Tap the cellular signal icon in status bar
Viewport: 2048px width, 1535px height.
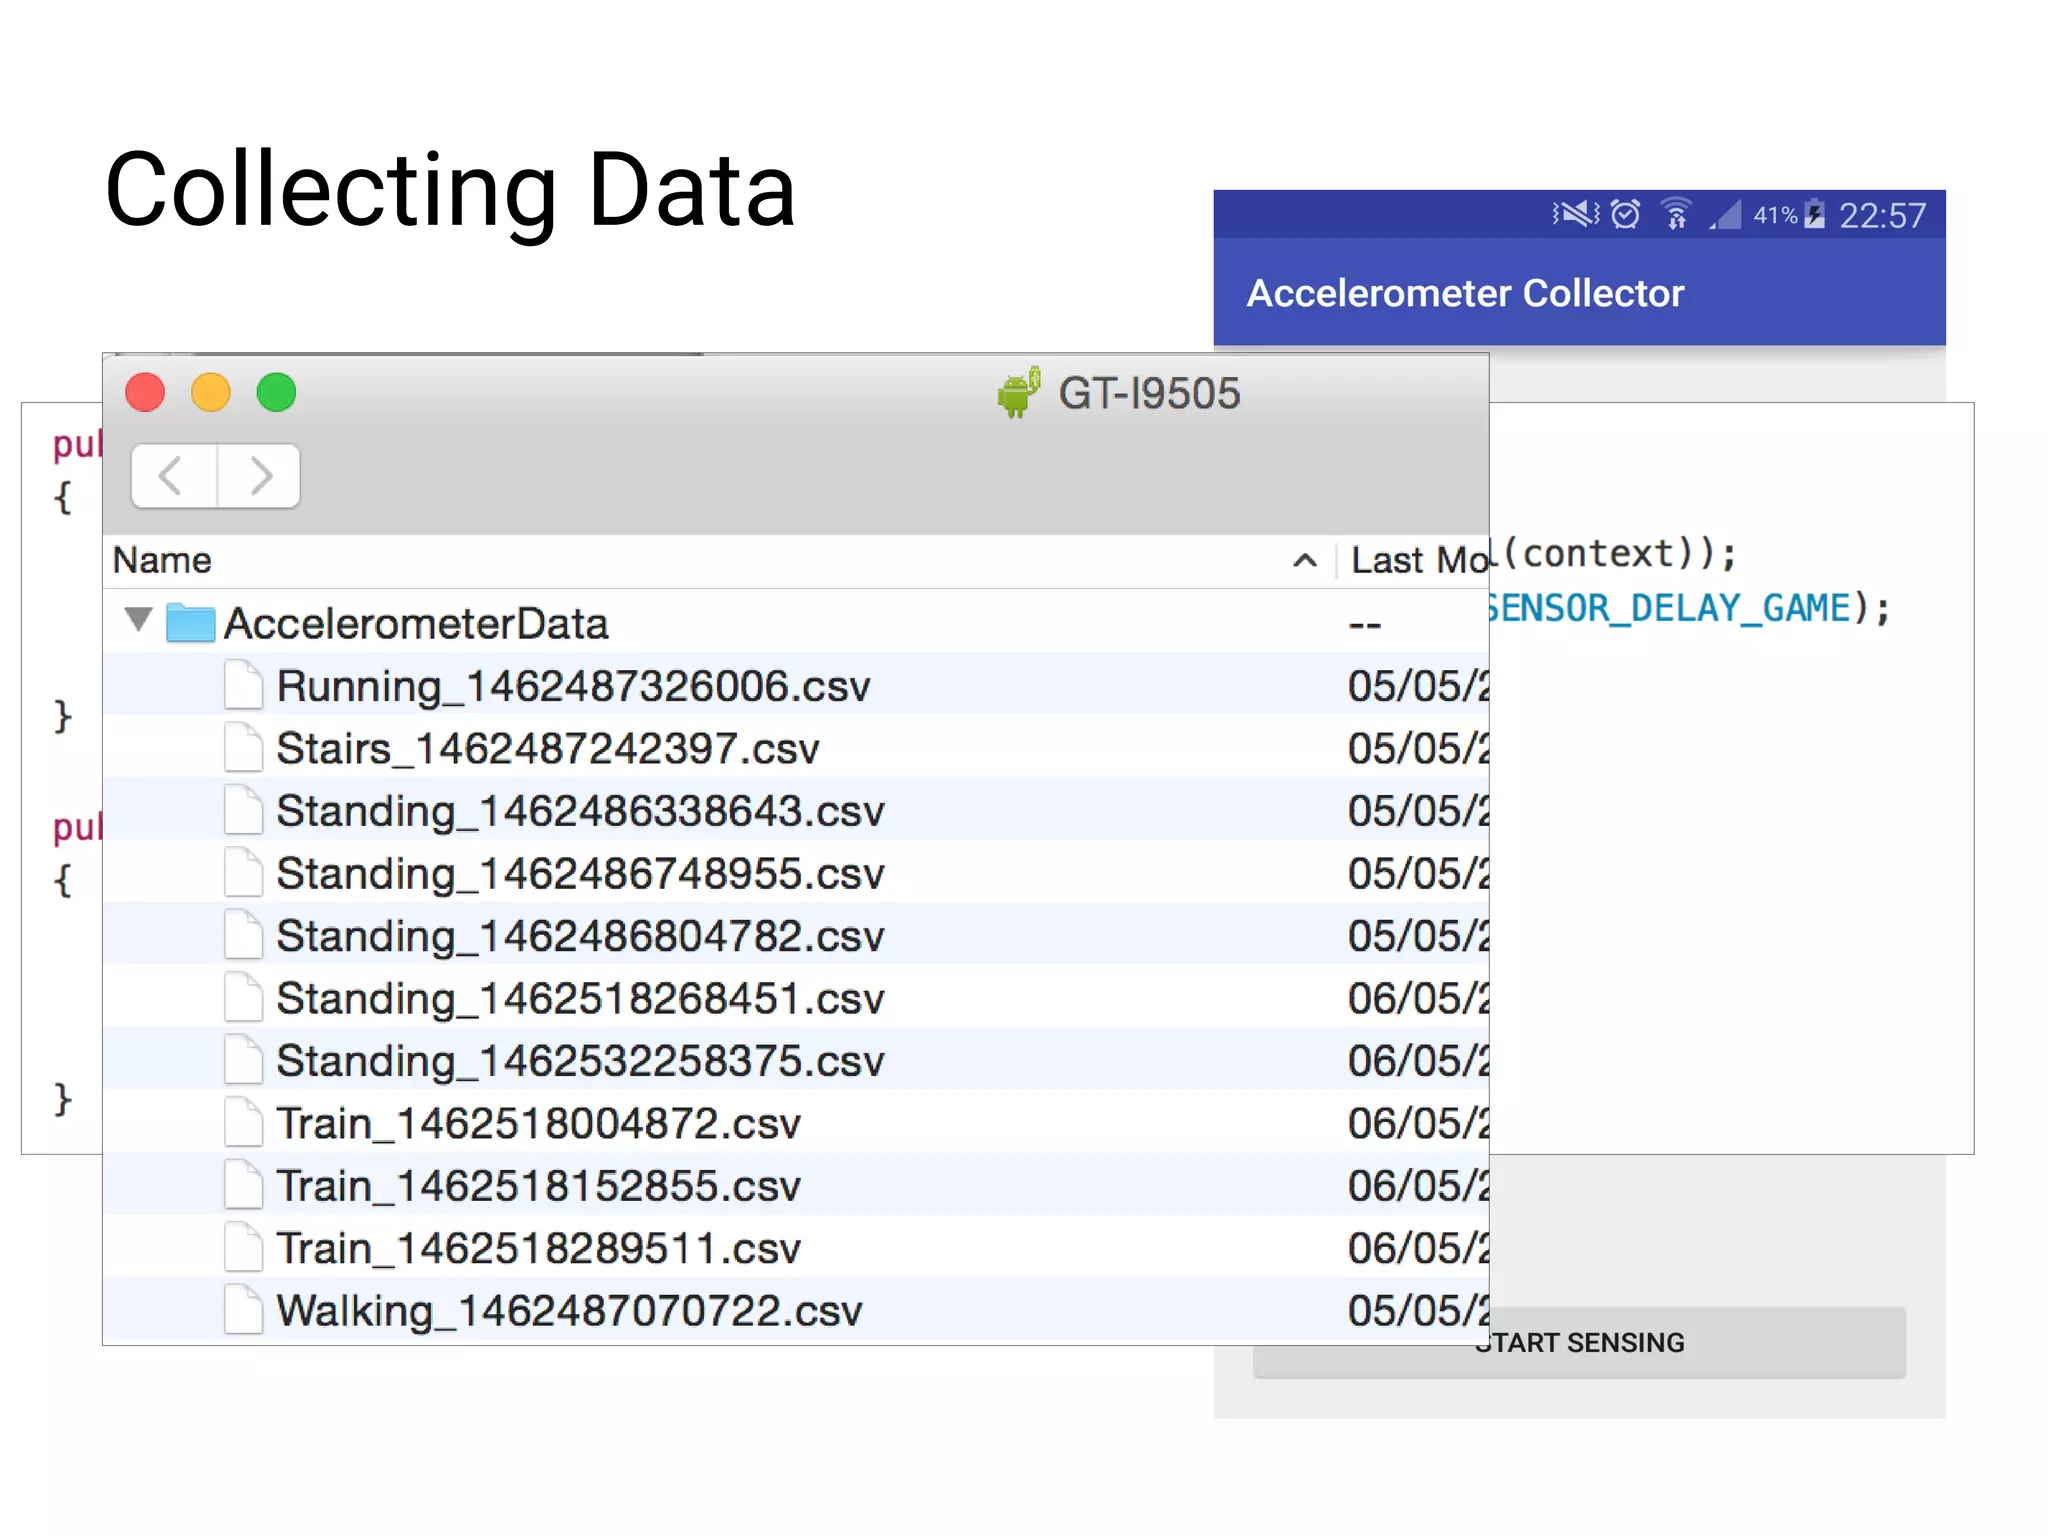(1726, 214)
